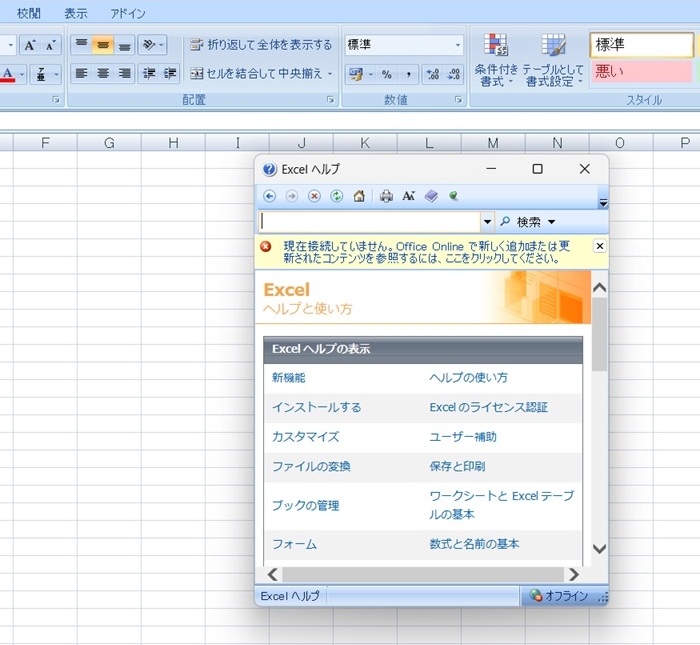
Task: Open 配置 alignment dialog launcher
Action: click(x=330, y=100)
